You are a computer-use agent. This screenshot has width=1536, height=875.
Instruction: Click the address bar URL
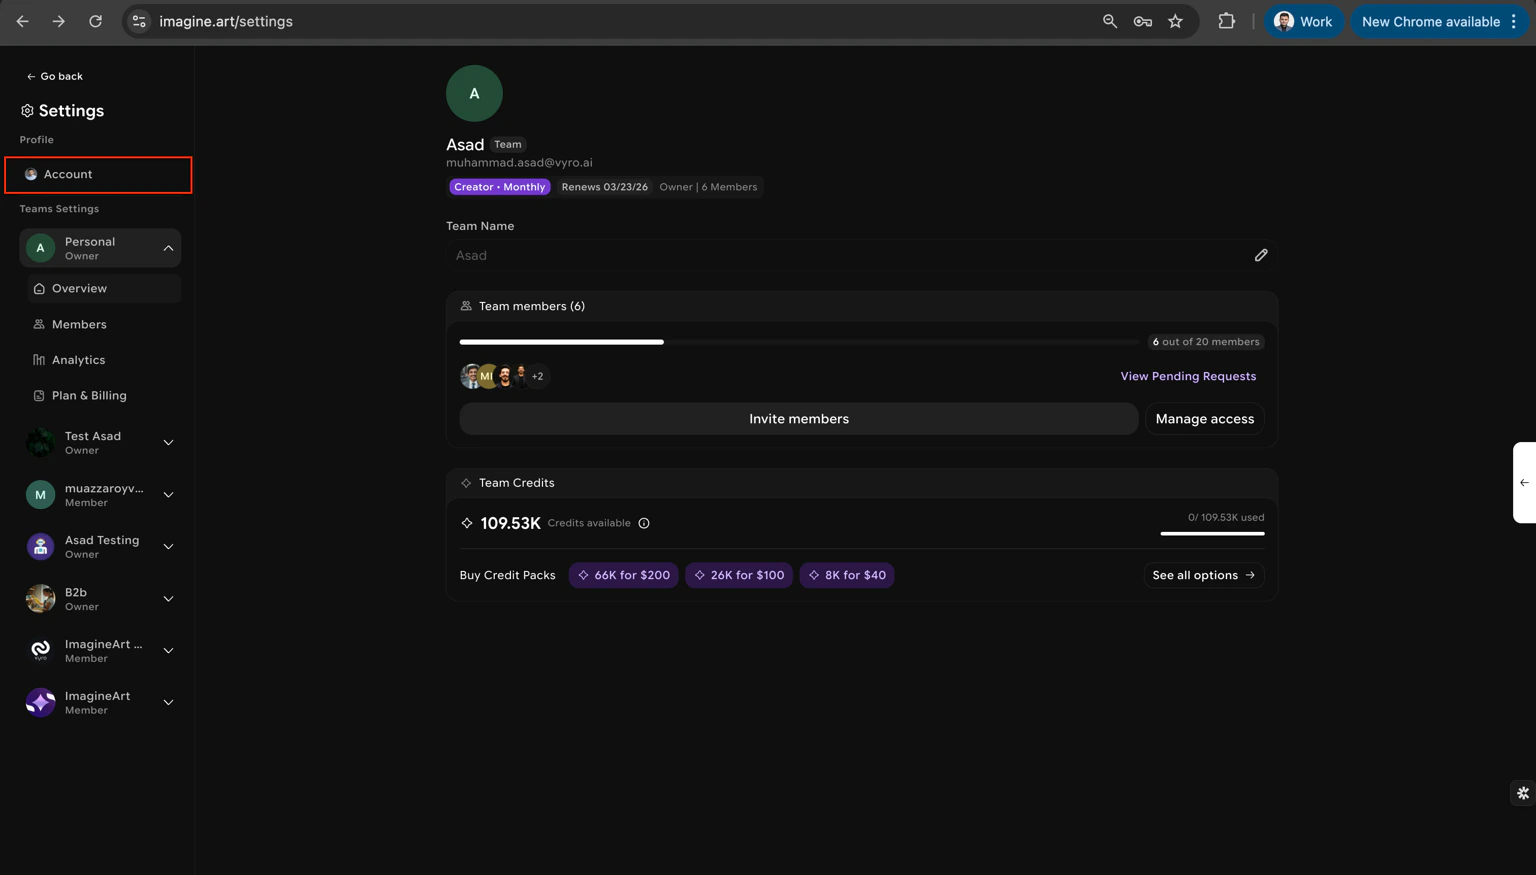click(x=226, y=21)
